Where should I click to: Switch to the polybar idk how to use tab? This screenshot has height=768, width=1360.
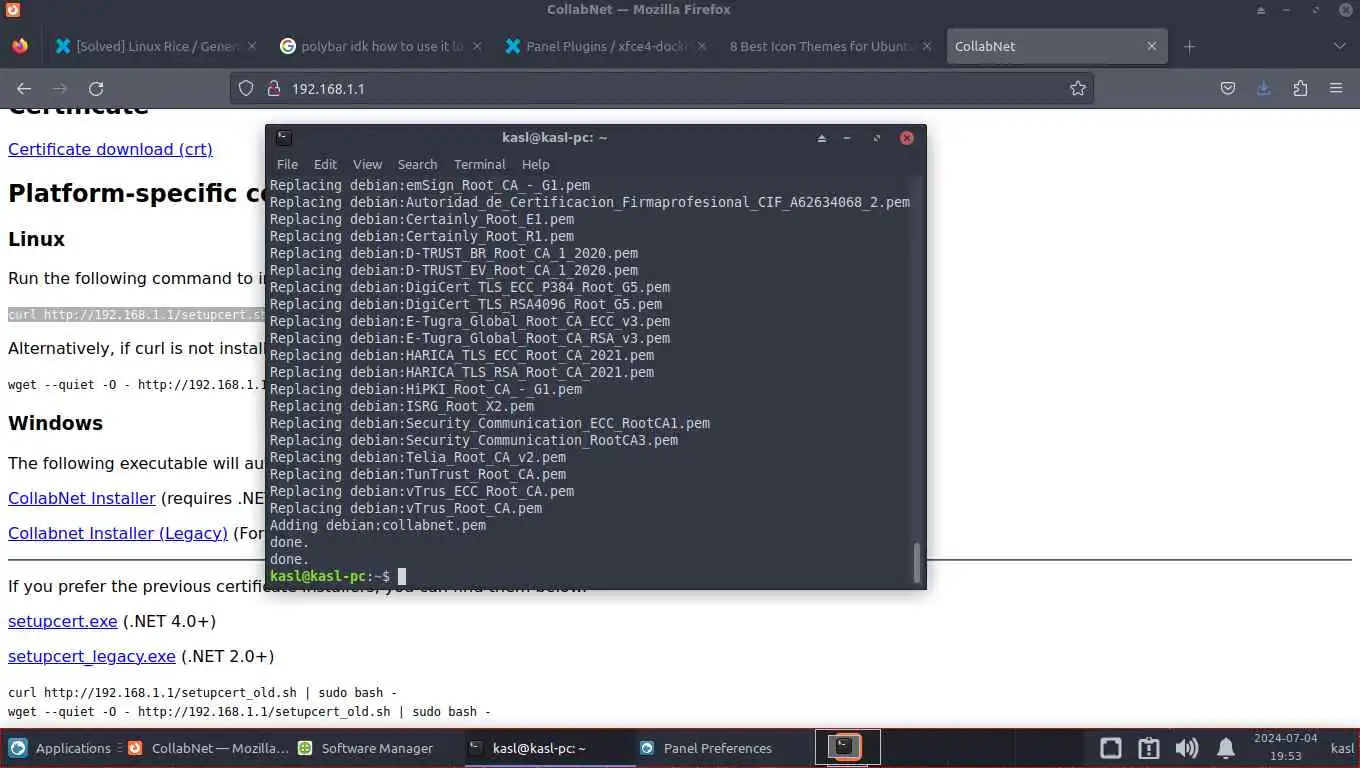tap(380, 46)
